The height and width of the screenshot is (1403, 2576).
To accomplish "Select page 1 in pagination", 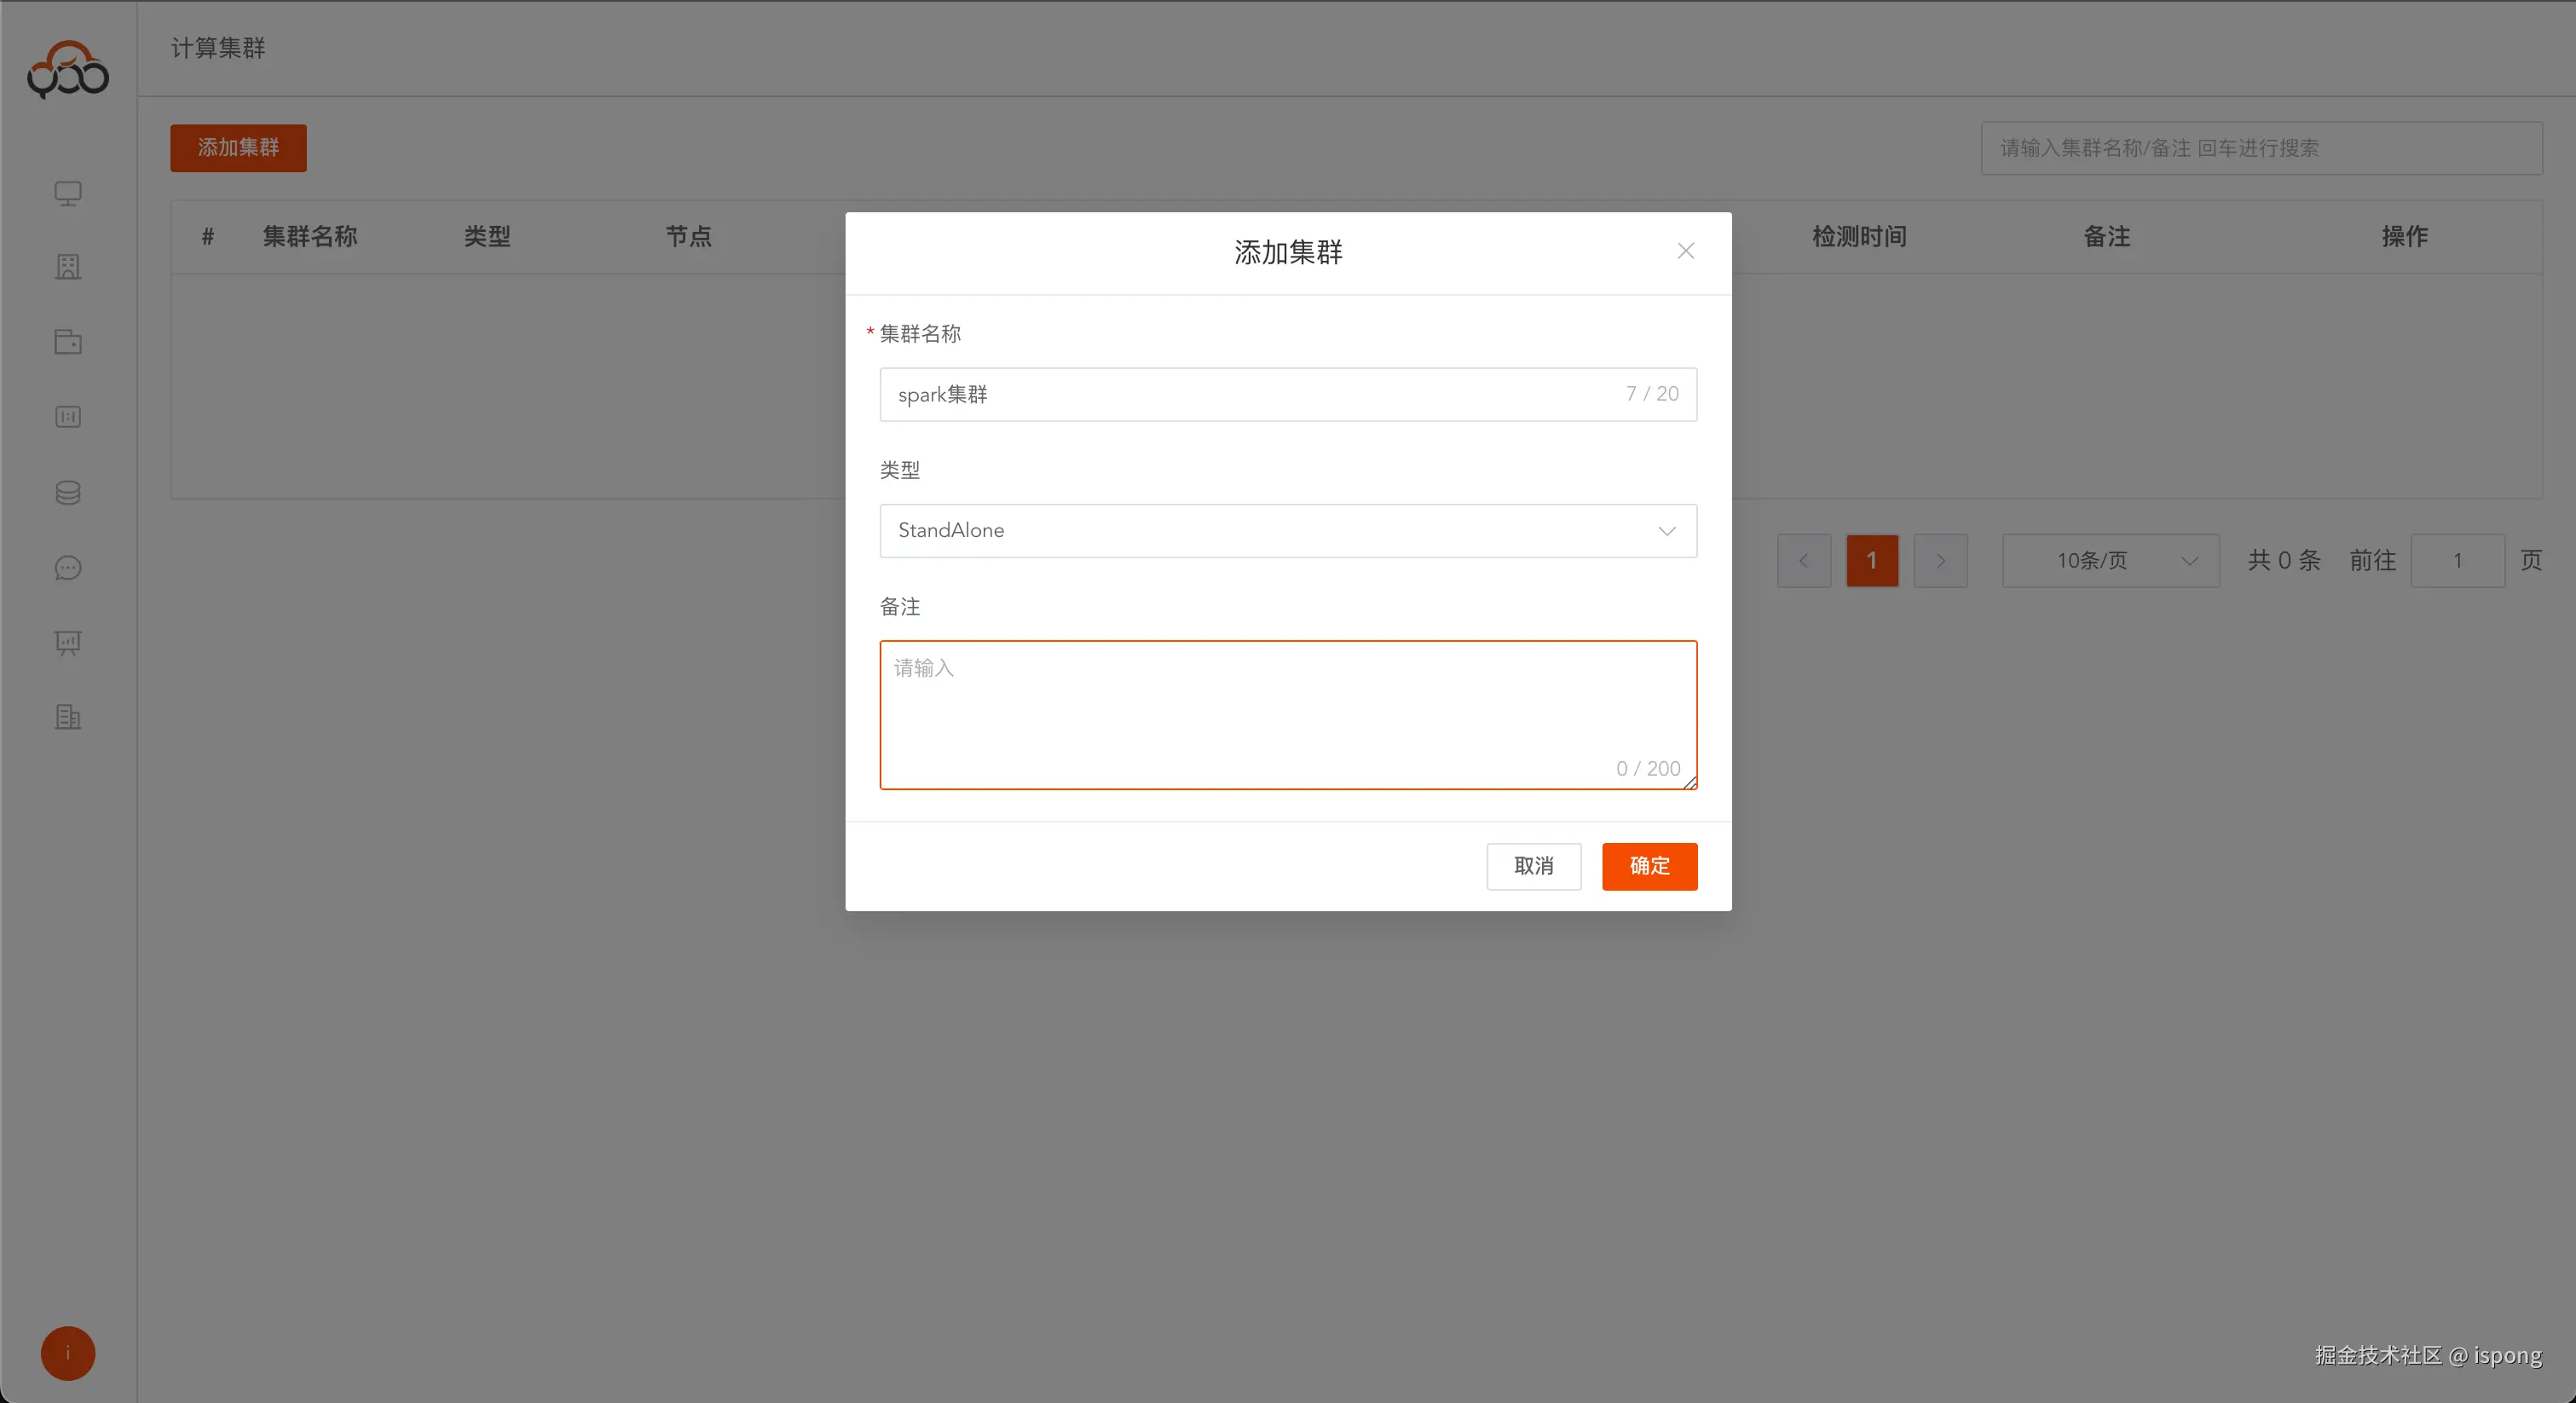I will (x=1872, y=561).
